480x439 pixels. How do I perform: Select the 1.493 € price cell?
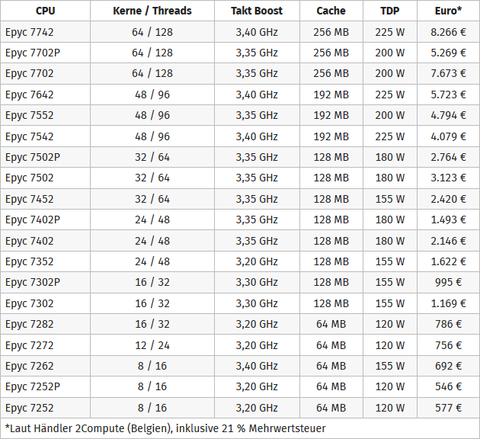pyautogui.click(x=448, y=220)
